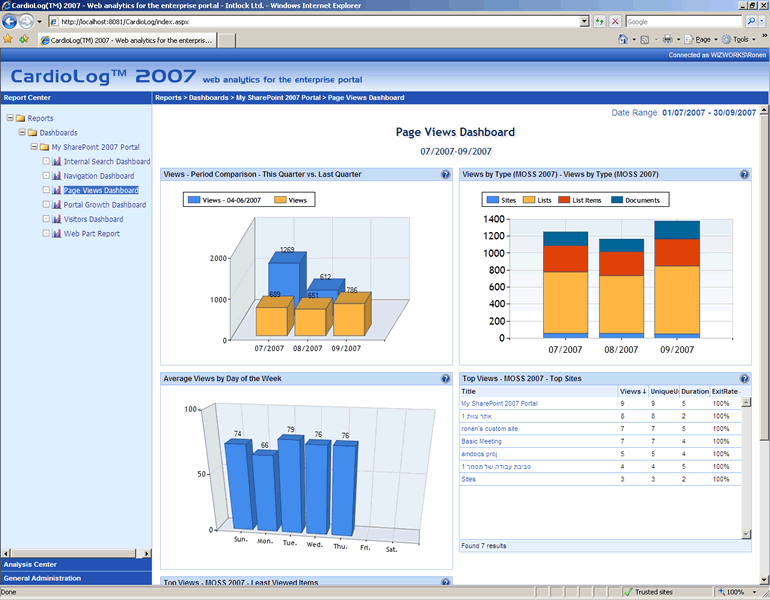
Task: Open the General Administration section
Action: pos(42,578)
